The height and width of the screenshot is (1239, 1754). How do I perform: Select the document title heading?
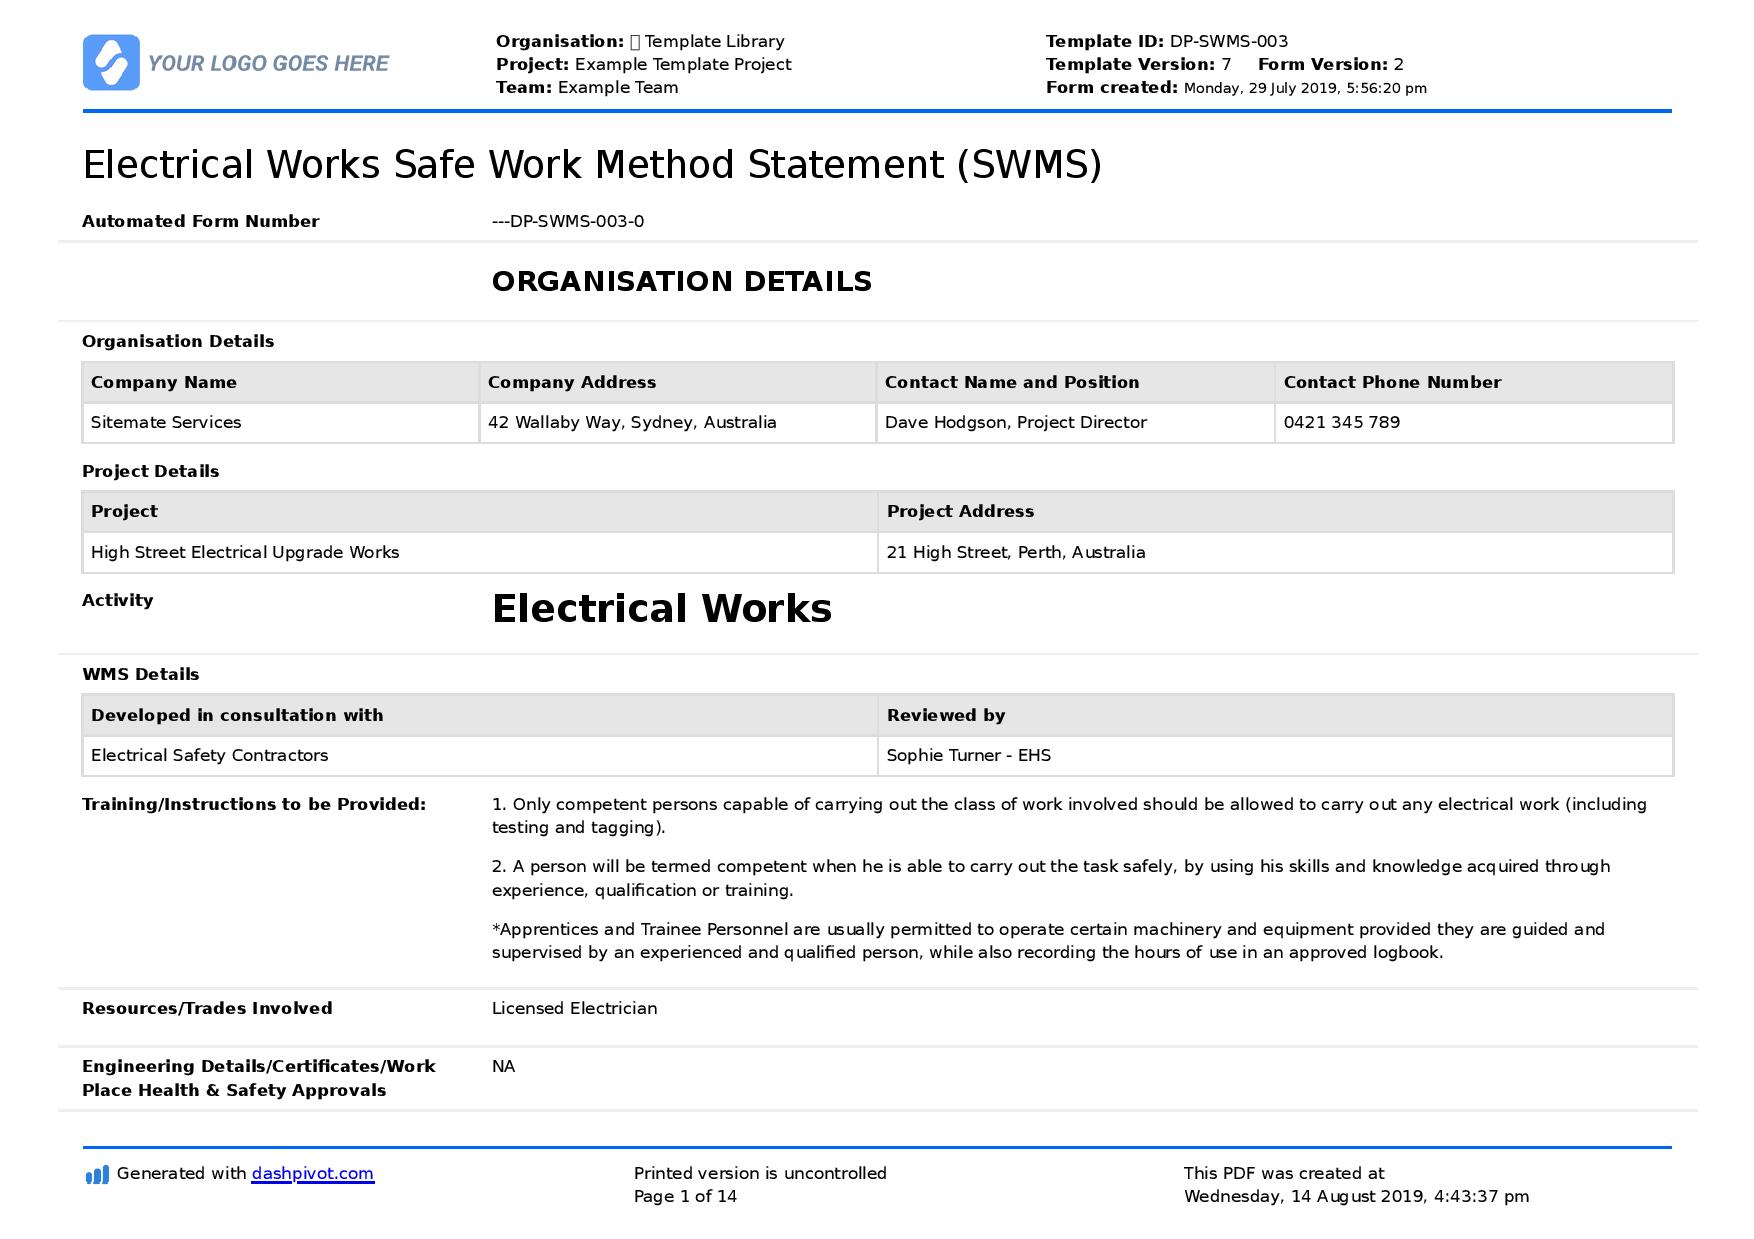point(592,165)
